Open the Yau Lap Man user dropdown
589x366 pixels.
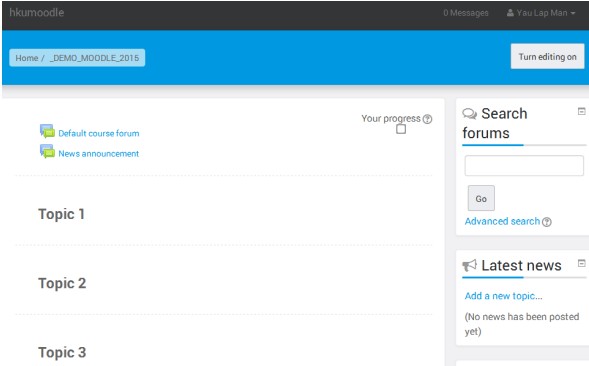pos(541,13)
